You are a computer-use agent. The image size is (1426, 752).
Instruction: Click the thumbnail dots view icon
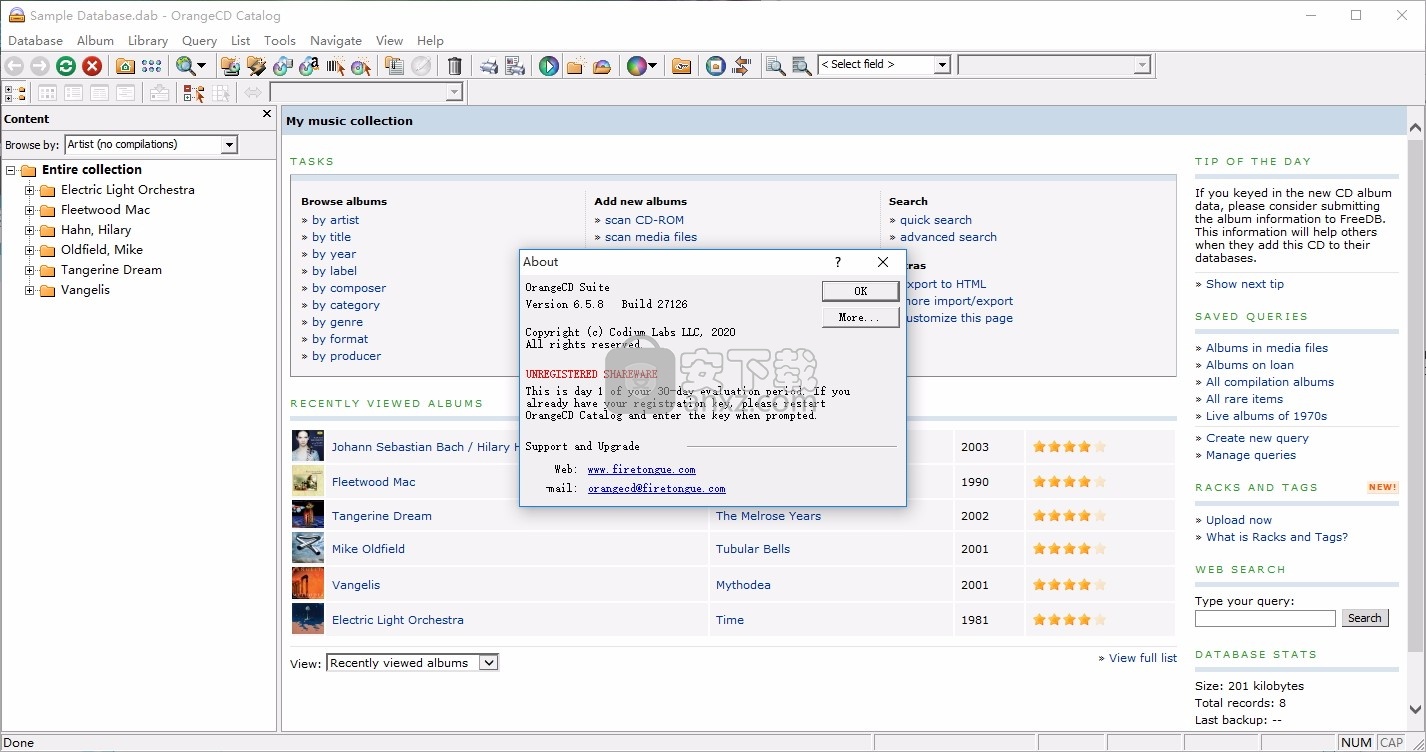pos(151,66)
